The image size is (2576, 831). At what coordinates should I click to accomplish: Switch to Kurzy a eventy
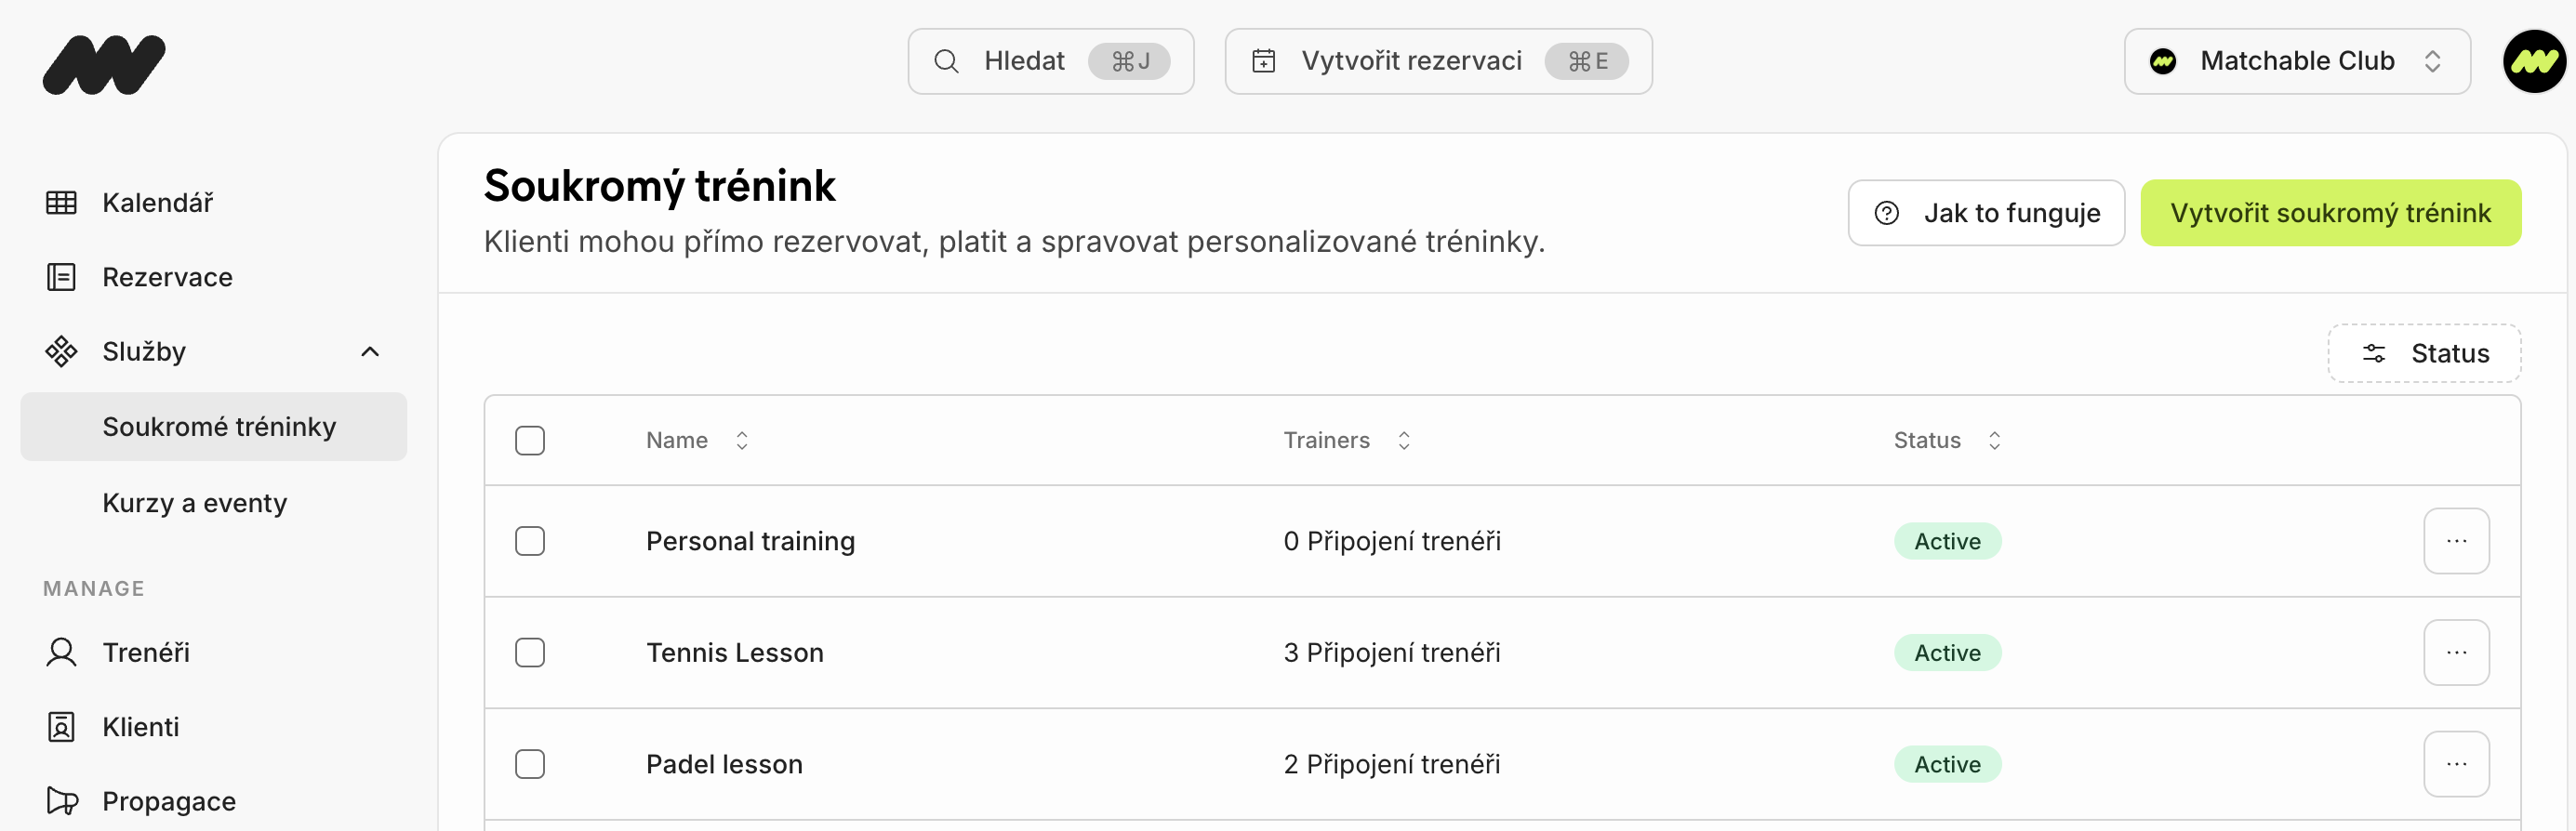(x=194, y=503)
